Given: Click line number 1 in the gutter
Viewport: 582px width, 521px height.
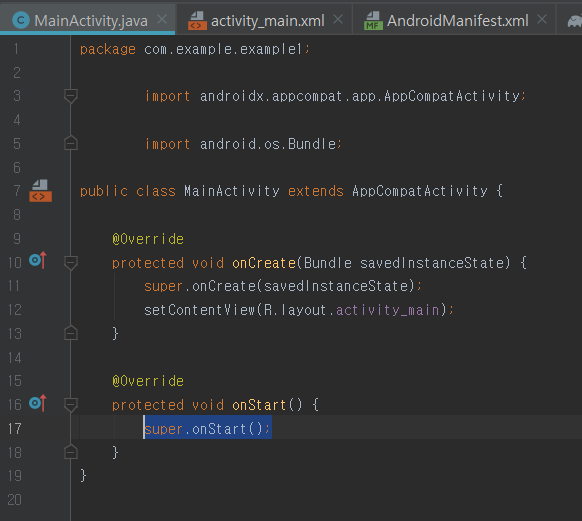Looking at the screenshot, I should tap(16, 49).
